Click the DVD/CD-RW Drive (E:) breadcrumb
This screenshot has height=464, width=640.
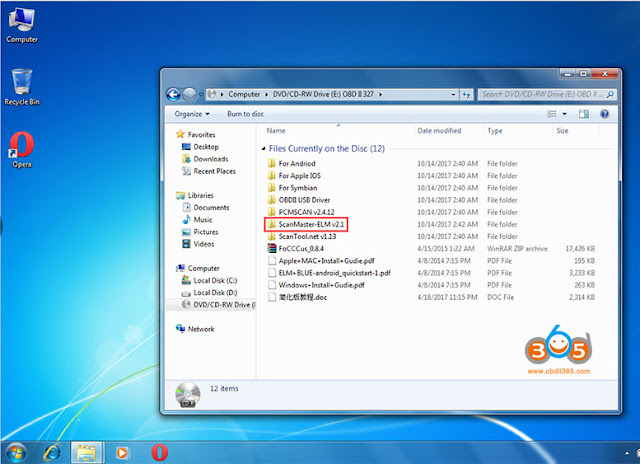pos(323,94)
